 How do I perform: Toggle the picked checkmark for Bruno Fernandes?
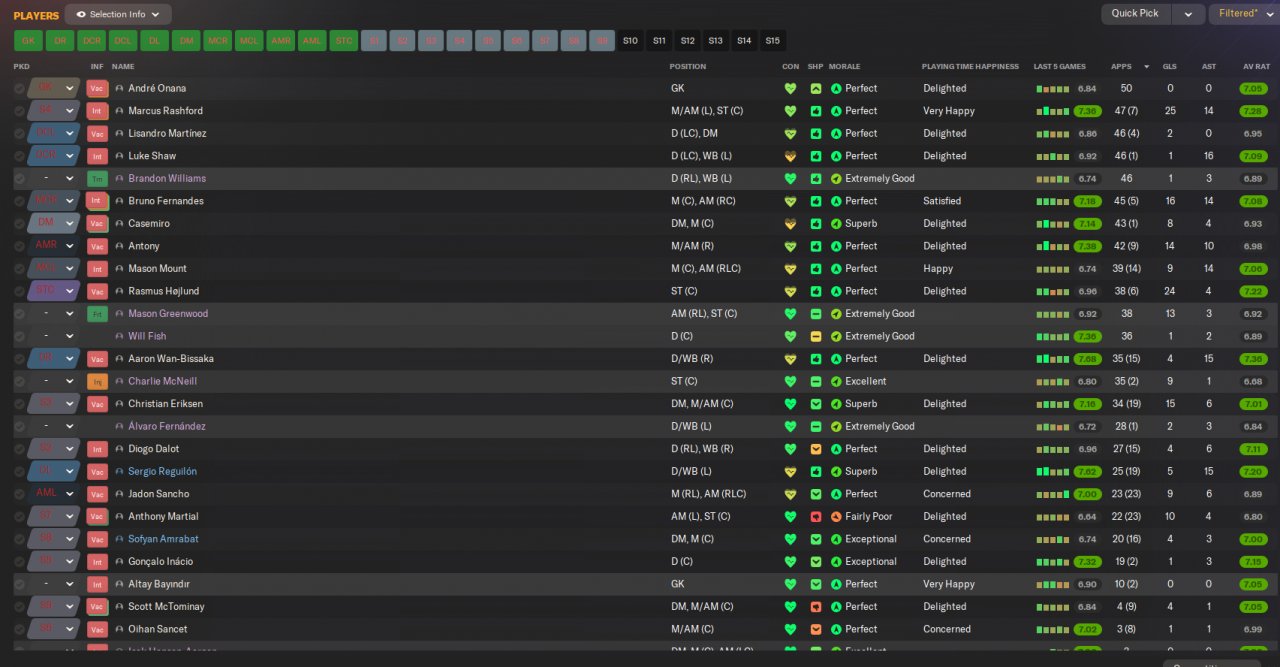pyautogui.click(x=19, y=201)
